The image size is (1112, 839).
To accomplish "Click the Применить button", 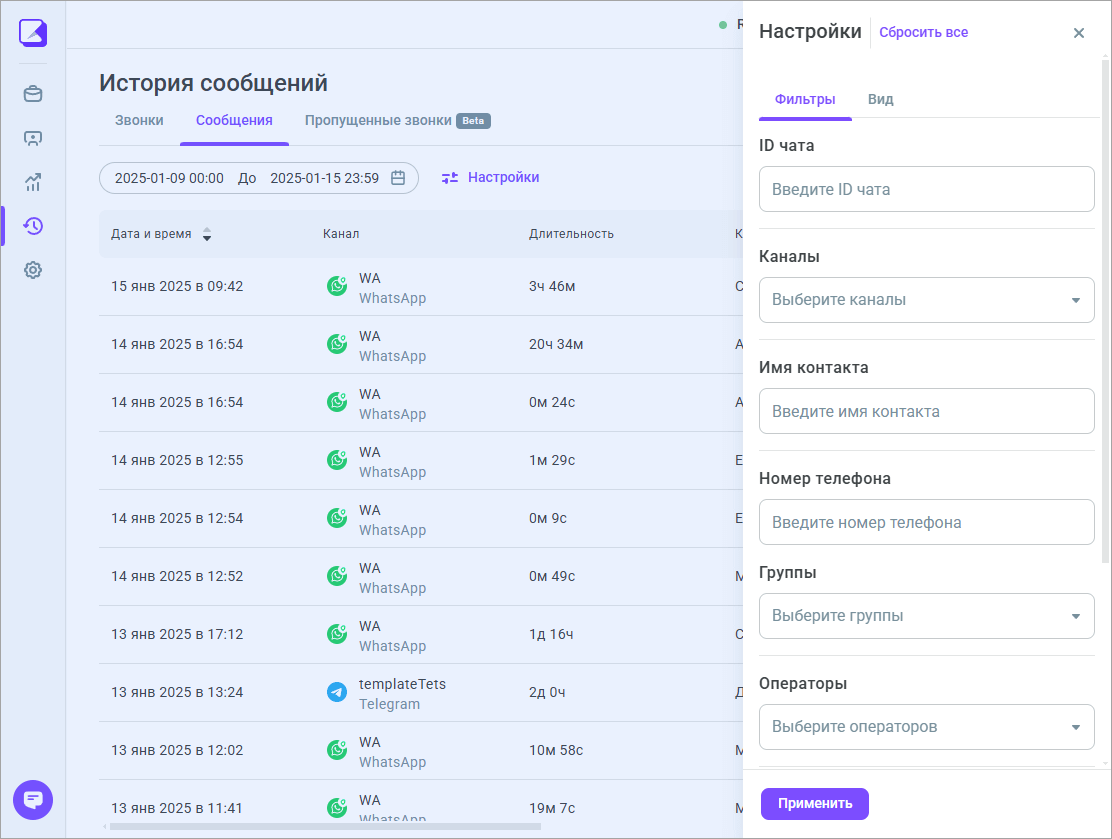I will click(x=815, y=804).
